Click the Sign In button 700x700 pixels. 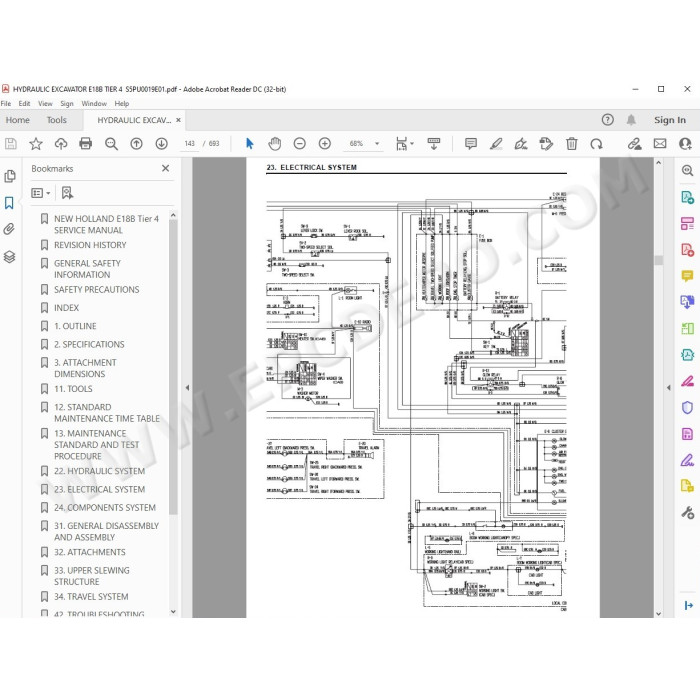[670, 120]
